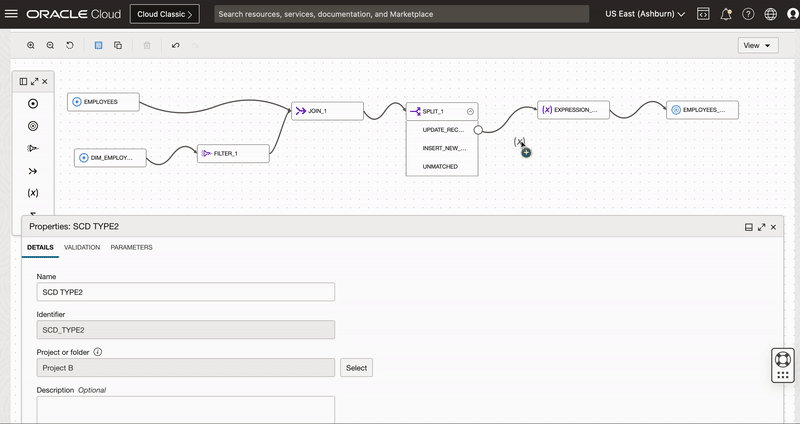Viewport: 800px width, 424px height.
Task: Open the user profile menu
Action: pyautogui.click(x=793, y=14)
